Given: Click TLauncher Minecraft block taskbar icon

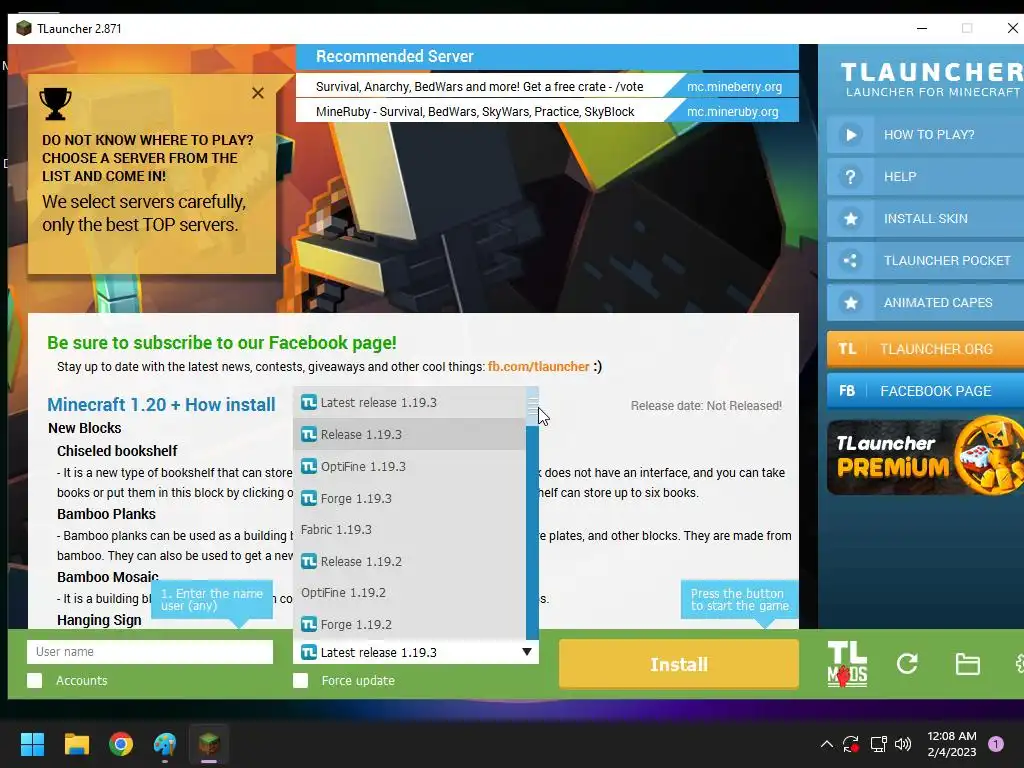Looking at the screenshot, I should pyautogui.click(x=209, y=743).
